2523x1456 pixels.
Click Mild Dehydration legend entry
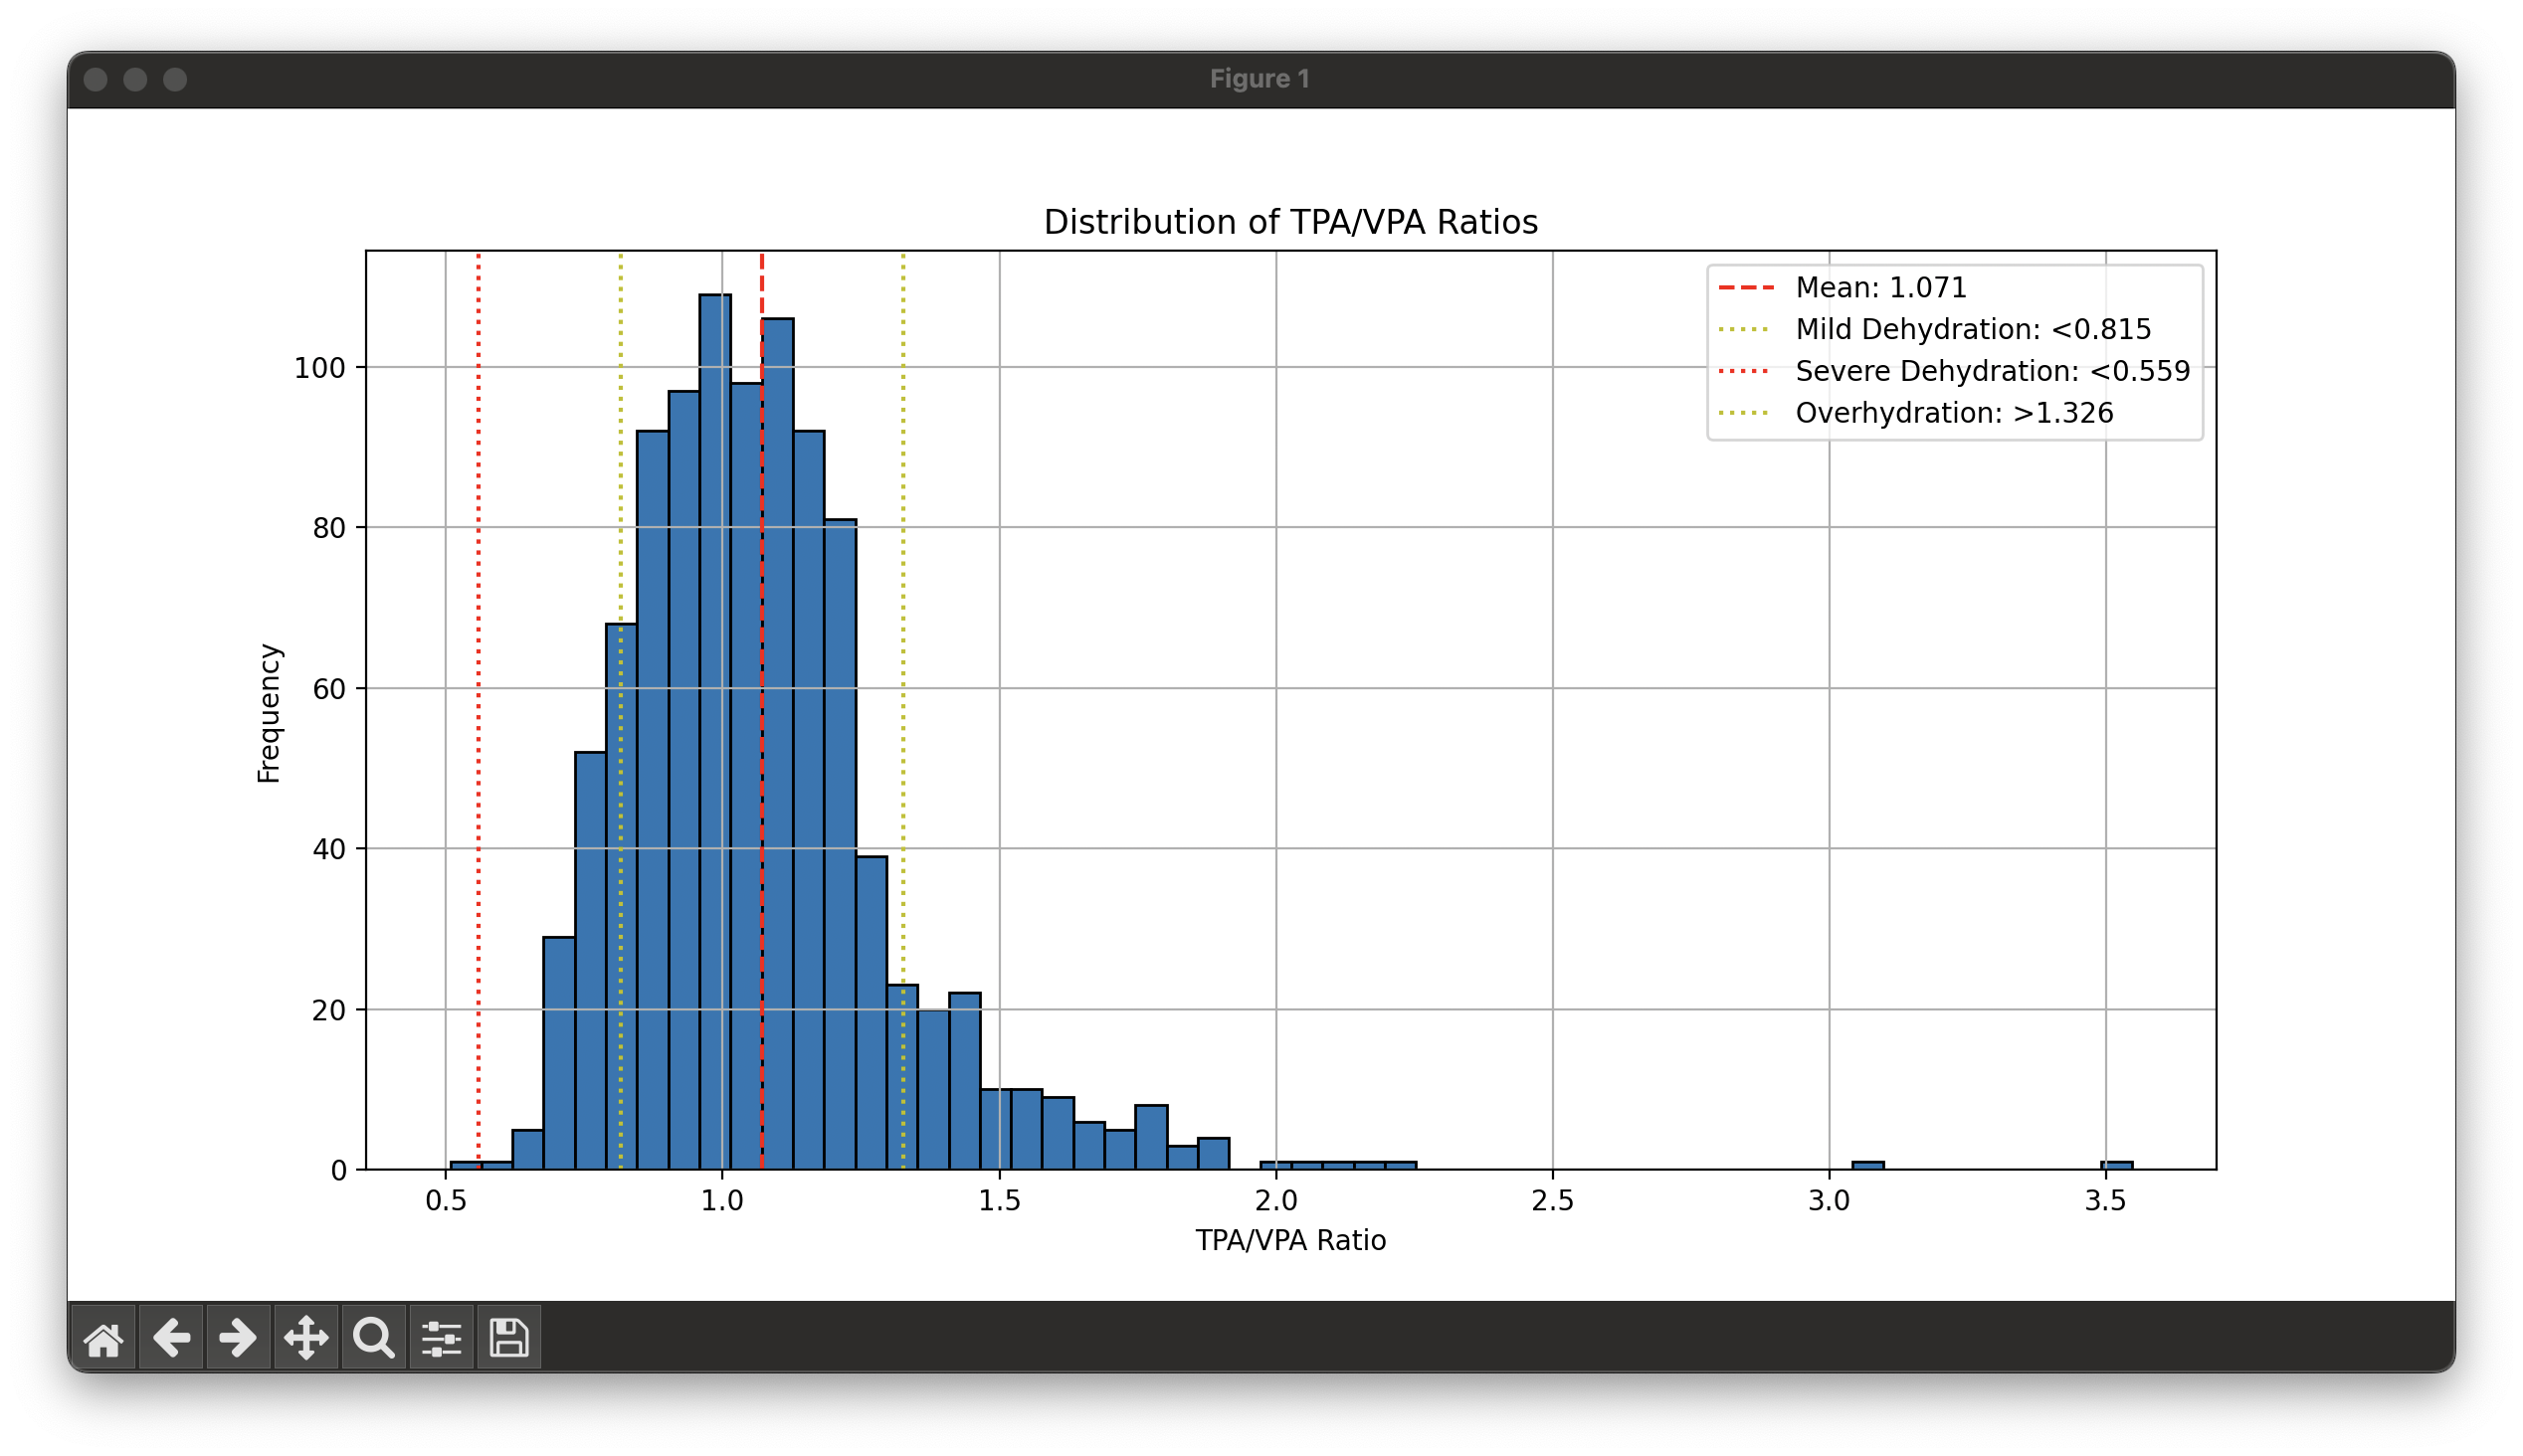[x=1972, y=330]
